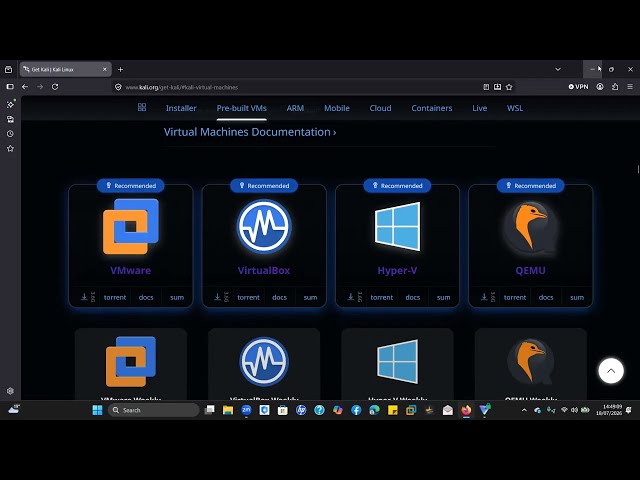Switch to the ARM tab

[x=295, y=108]
